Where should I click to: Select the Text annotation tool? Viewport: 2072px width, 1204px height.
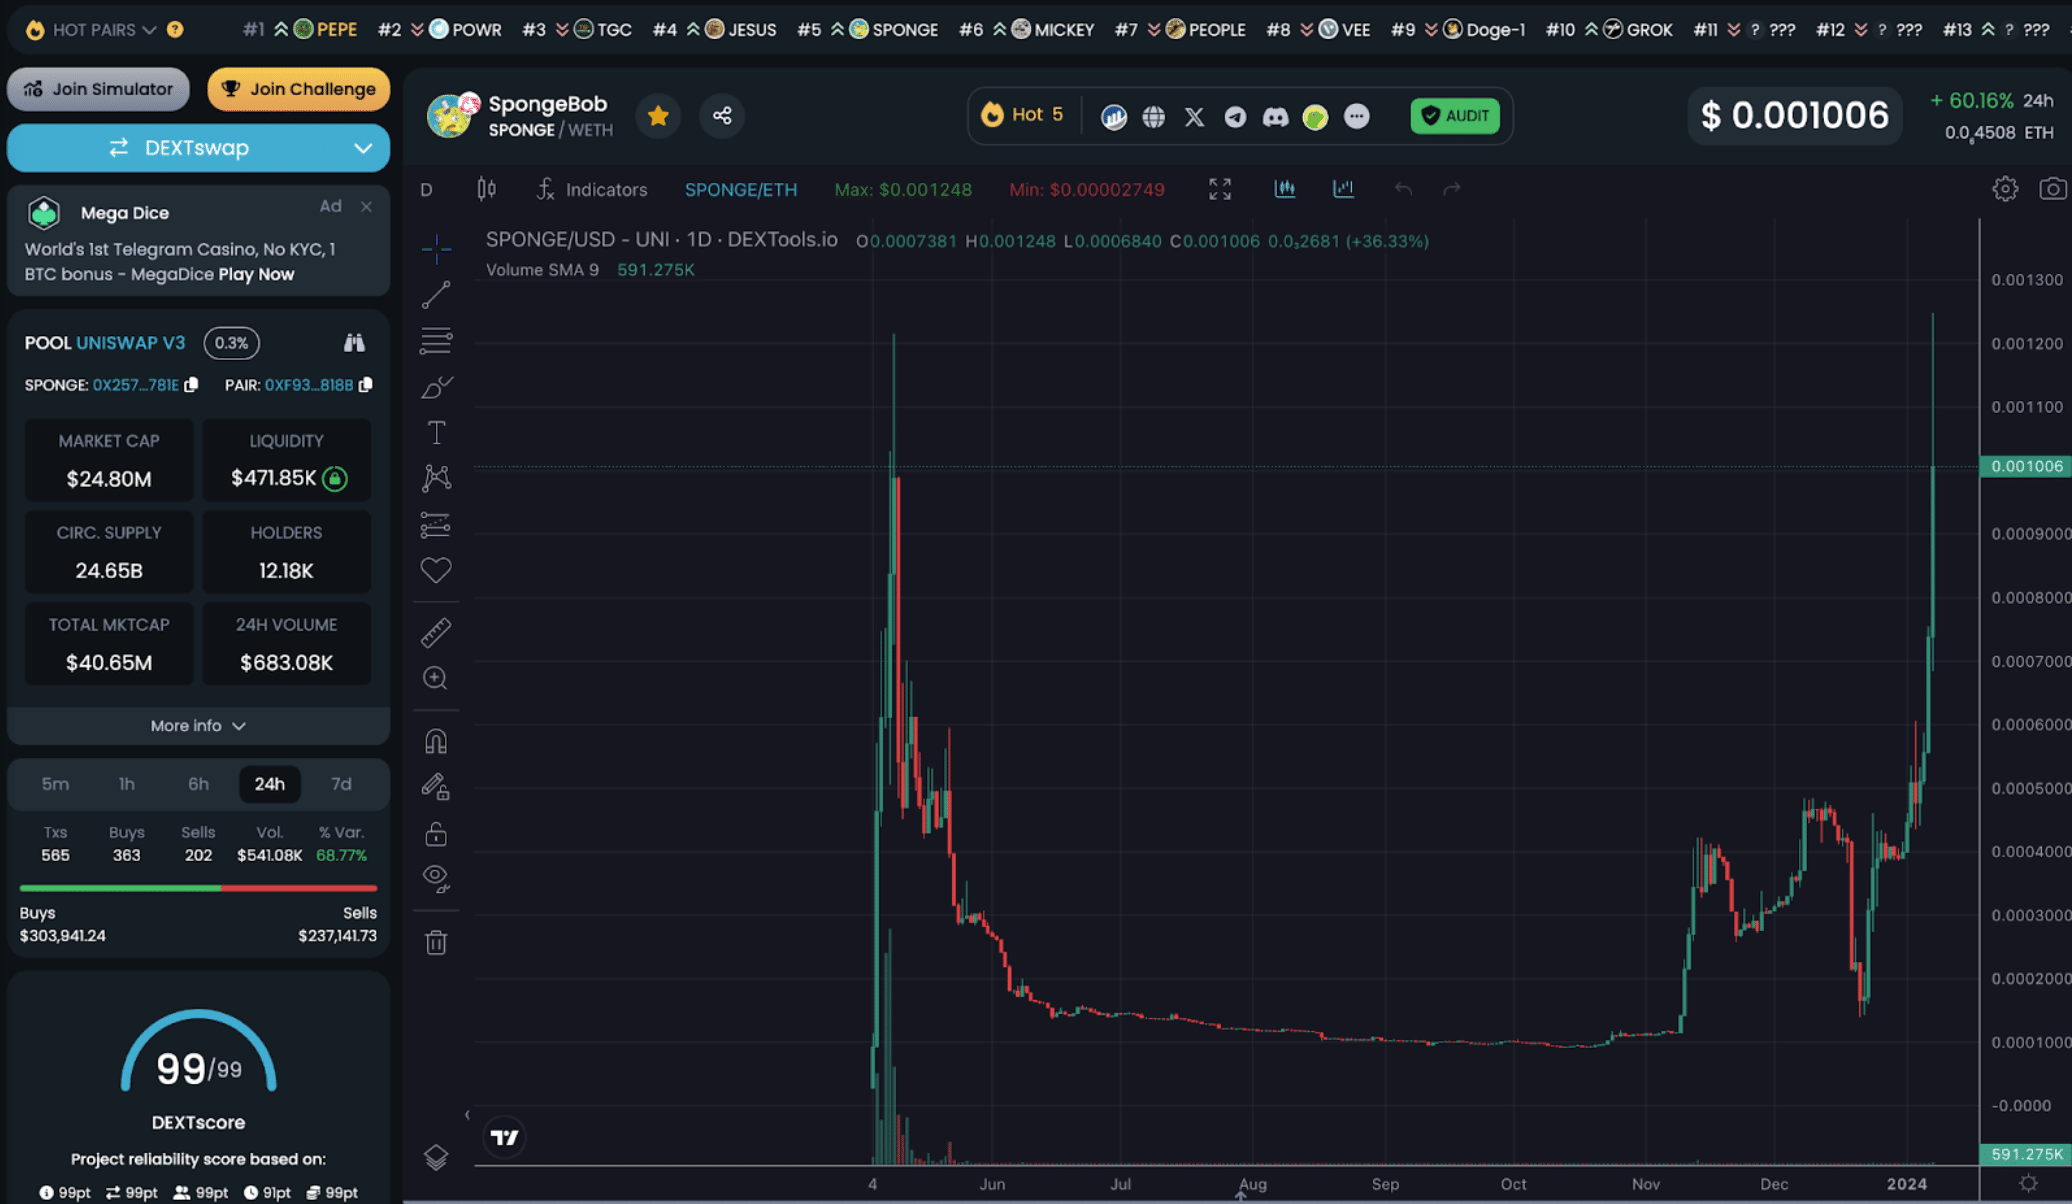coord(436,432)
